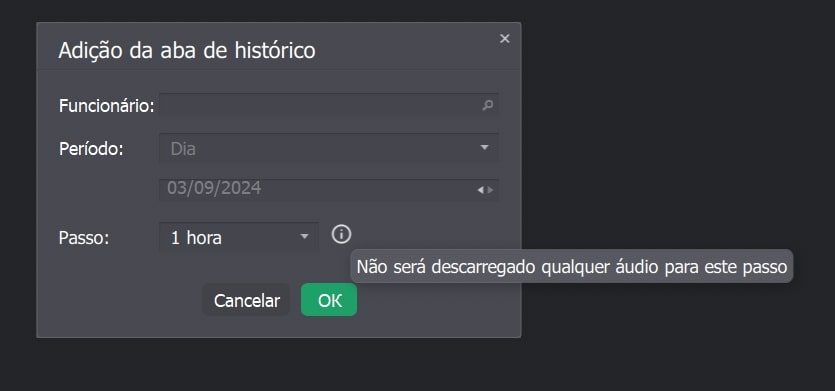Click the info icon beside the Passo dropdown
This screenshot has width=835, height=391.
coord(341,234)
